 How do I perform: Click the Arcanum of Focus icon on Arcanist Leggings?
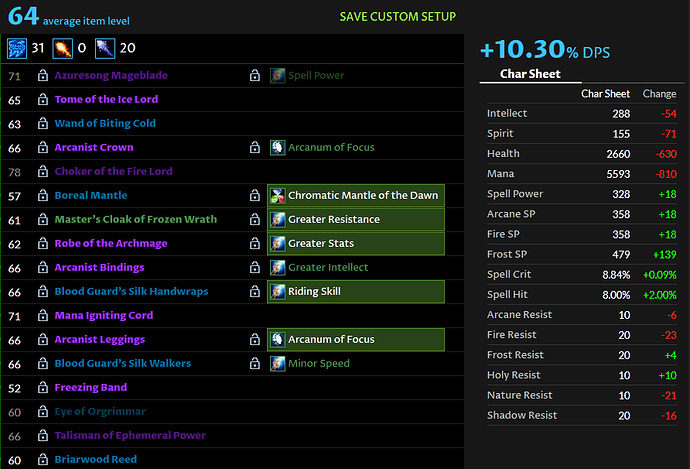277,340
